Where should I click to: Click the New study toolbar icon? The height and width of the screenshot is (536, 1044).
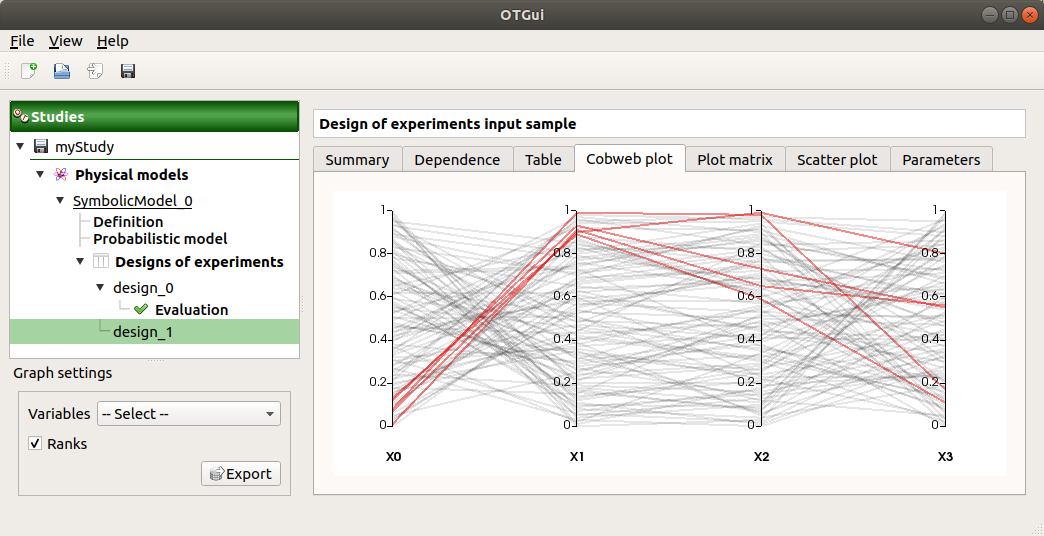(x=29, y=71)
